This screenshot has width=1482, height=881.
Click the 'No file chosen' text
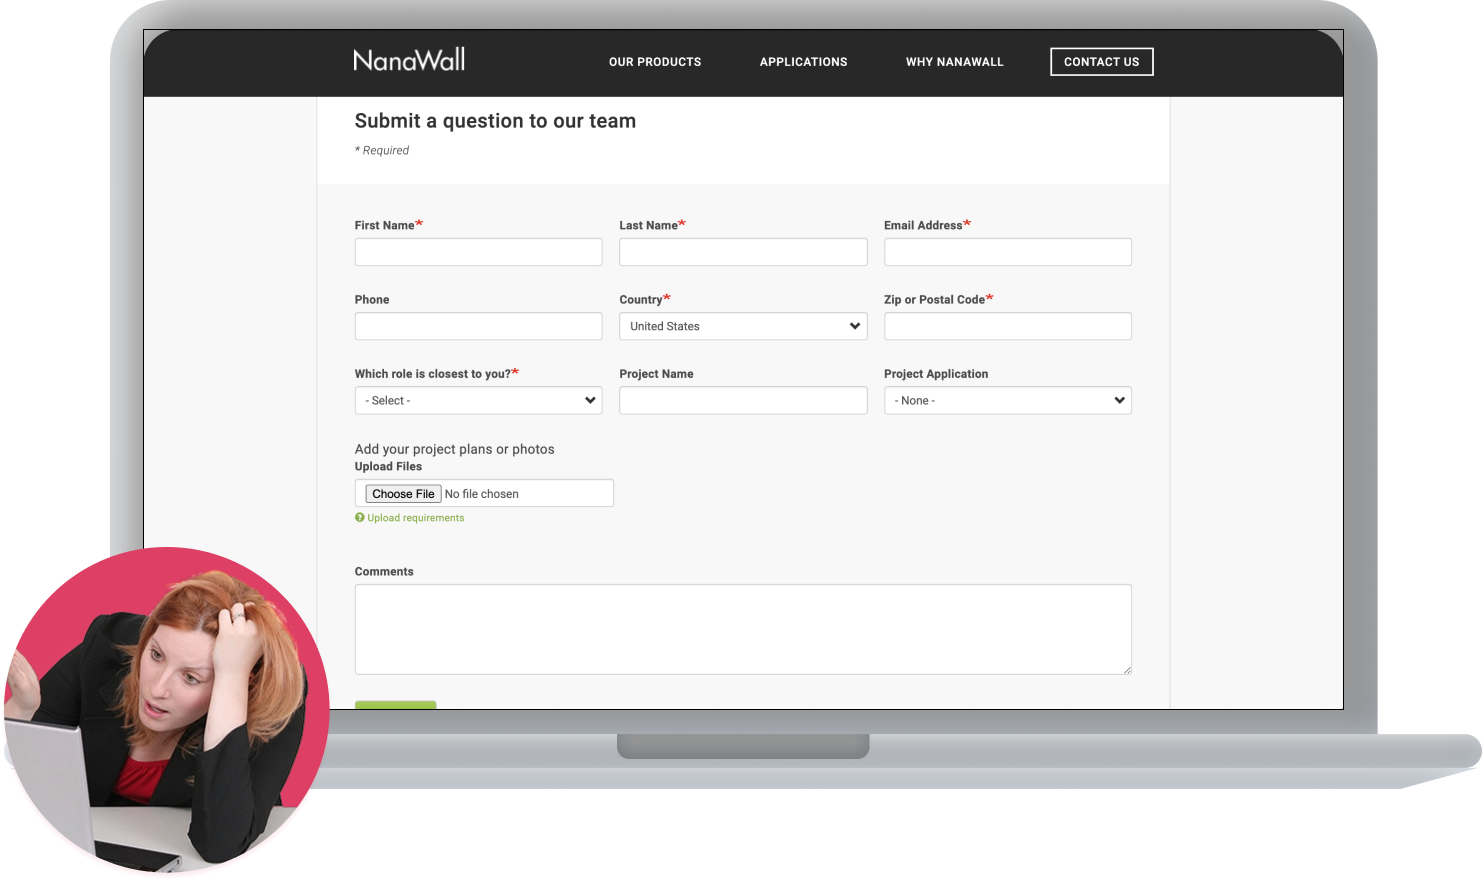click(482, 494)
